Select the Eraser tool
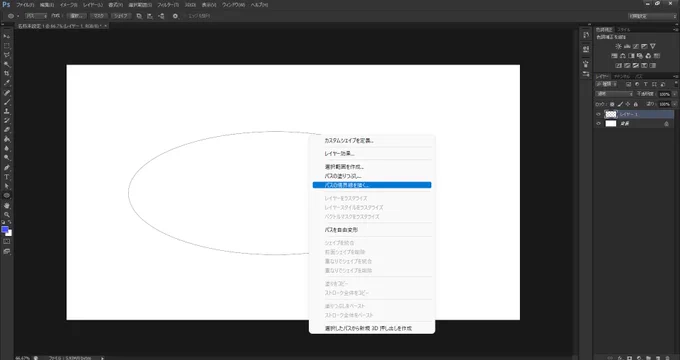Image resolution: width=680 pixels, height=360 pixels. pos(7,130)
